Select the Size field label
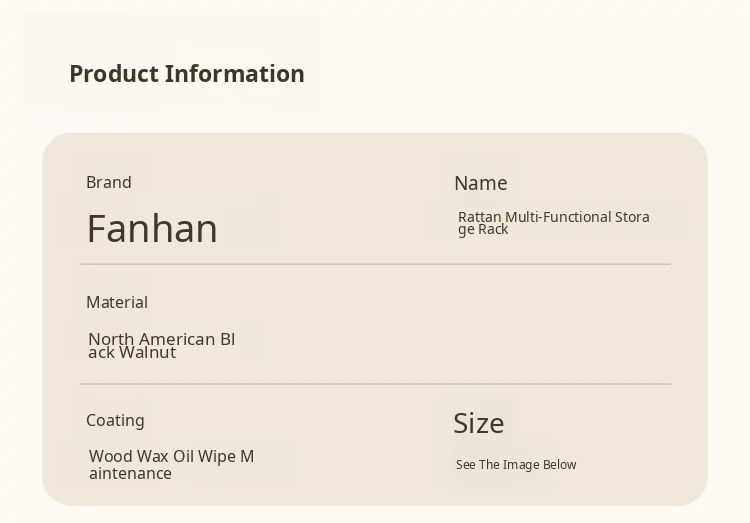 click(x=478, y=423)
